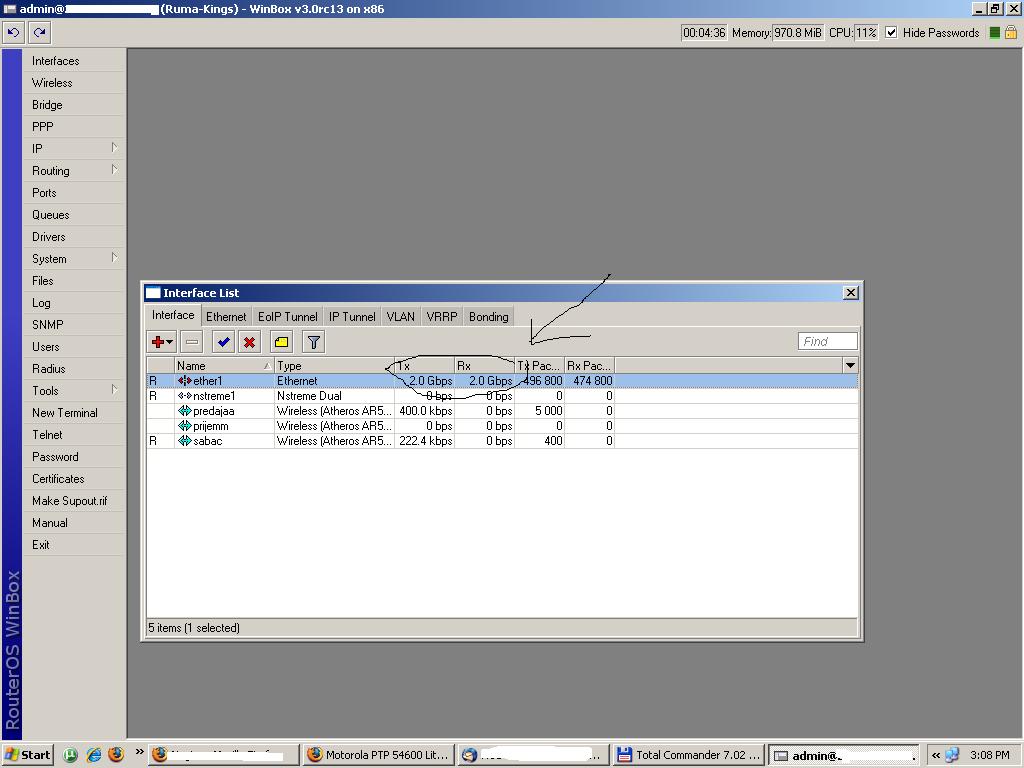Click the Firefox quick launch icon
This screenshot has width=1024, height=768.
[116, 754]
